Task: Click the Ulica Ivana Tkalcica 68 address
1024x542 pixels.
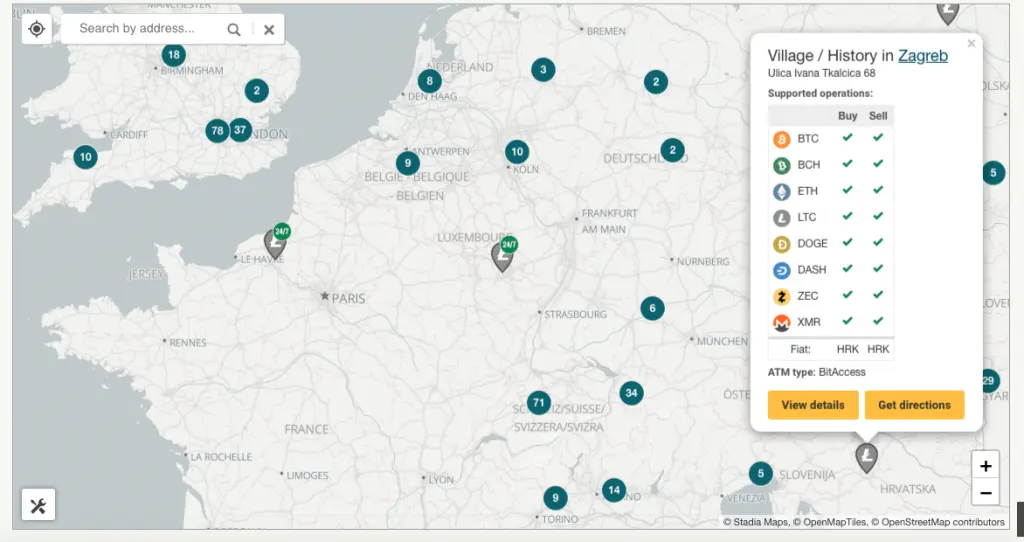Action: [822, 73]
